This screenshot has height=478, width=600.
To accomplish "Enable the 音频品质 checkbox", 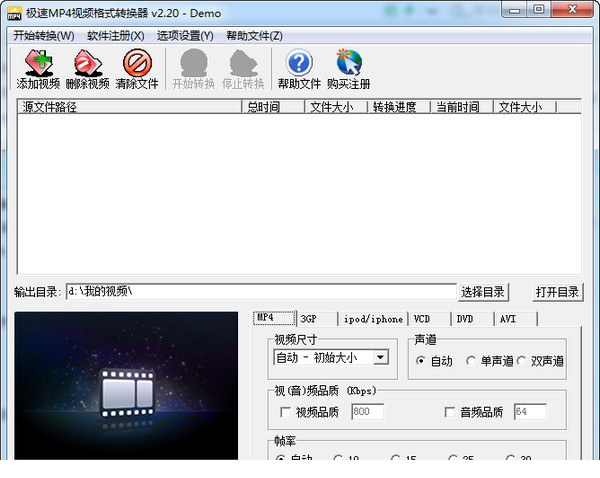I will 450,412.
